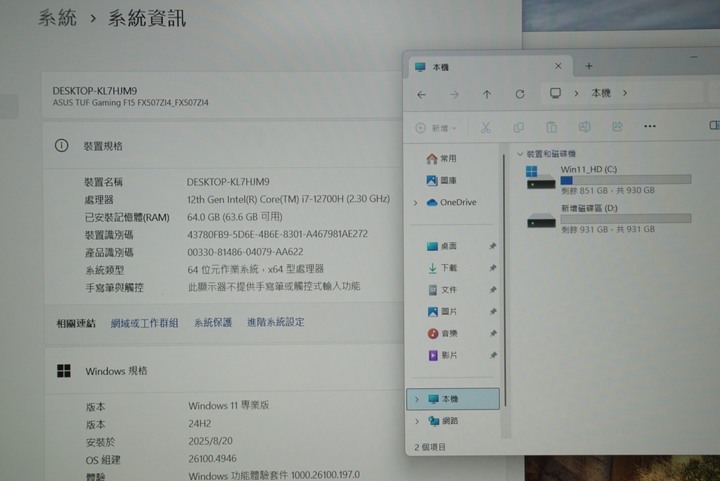Screen dimensions: 720x481
Task: Click the Cut scissors icon
Action: click(x=486, y=128)
